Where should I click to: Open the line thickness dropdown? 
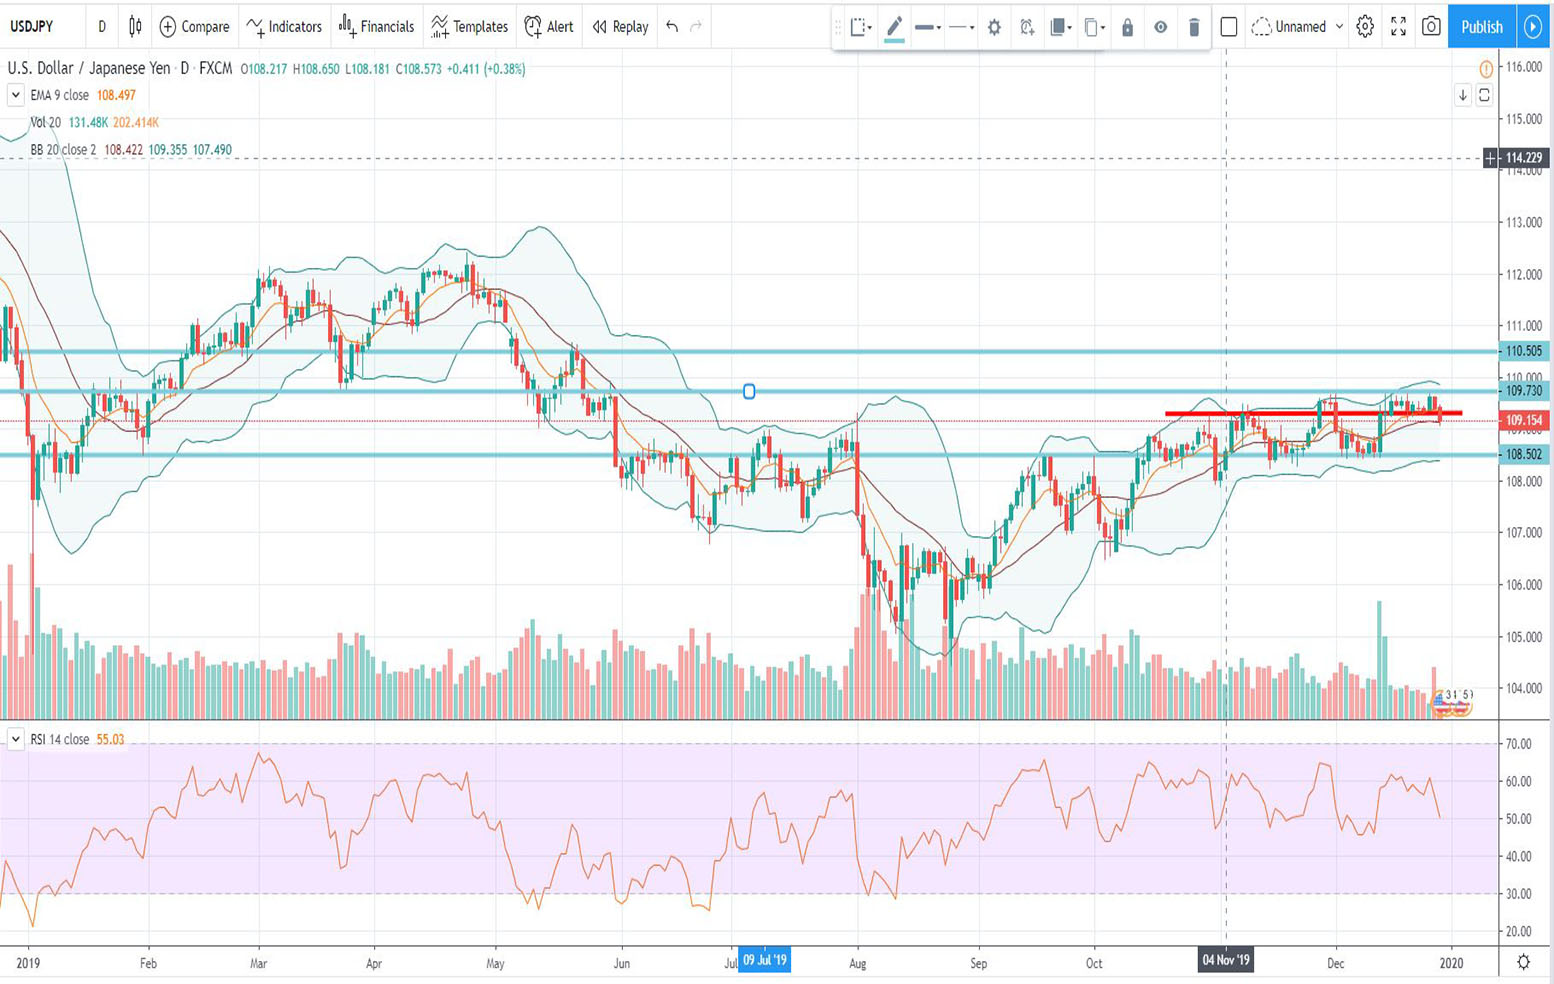[928, 28]
